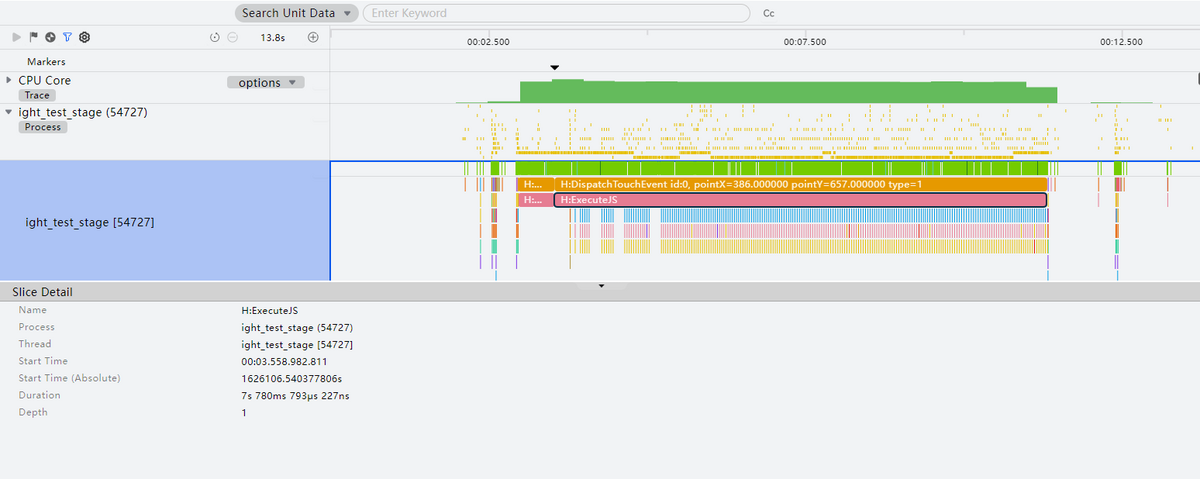Click the Trace tag under CPU Core
This screenshot has height=479, width=1200.
(x=37, y=95)
